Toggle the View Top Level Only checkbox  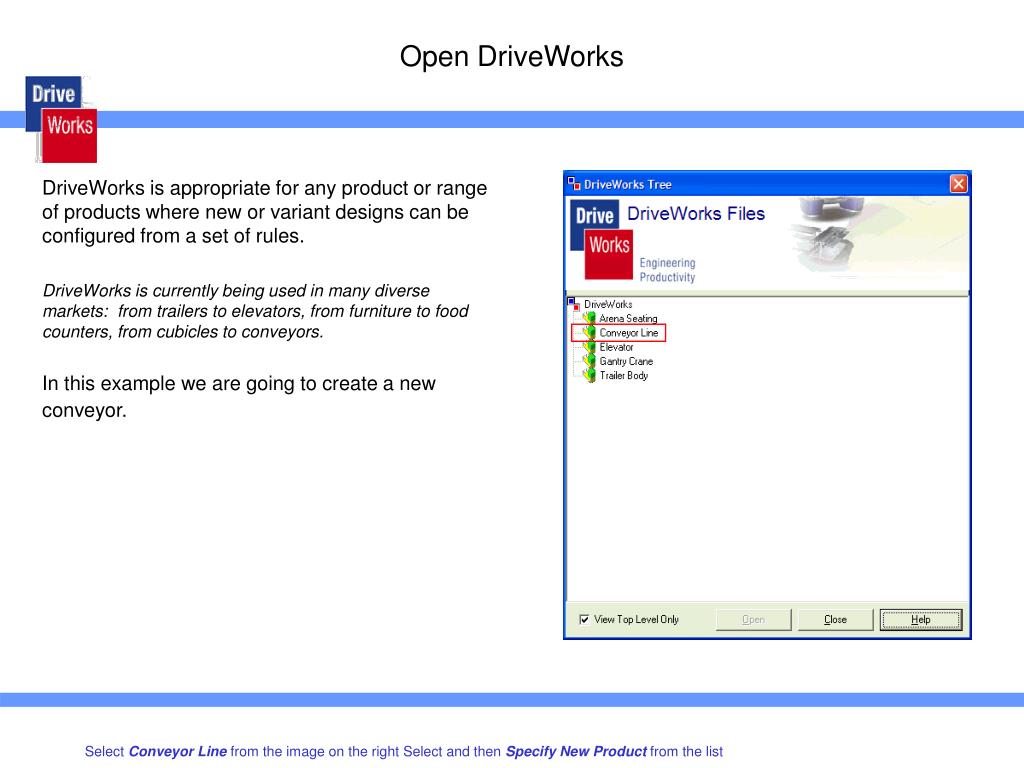coord(584,619)
